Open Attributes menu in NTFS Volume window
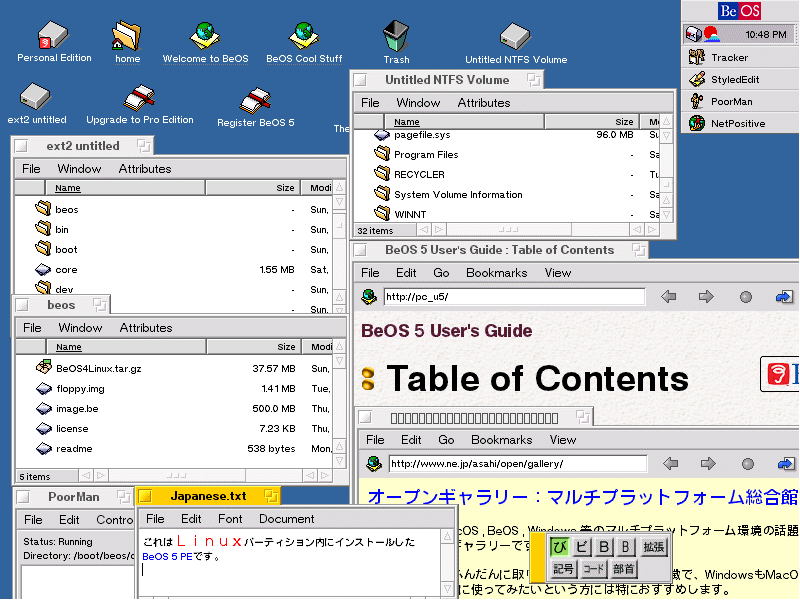This screenshot has height=600, width=800. pyautogui.click(x=483, y=103)
